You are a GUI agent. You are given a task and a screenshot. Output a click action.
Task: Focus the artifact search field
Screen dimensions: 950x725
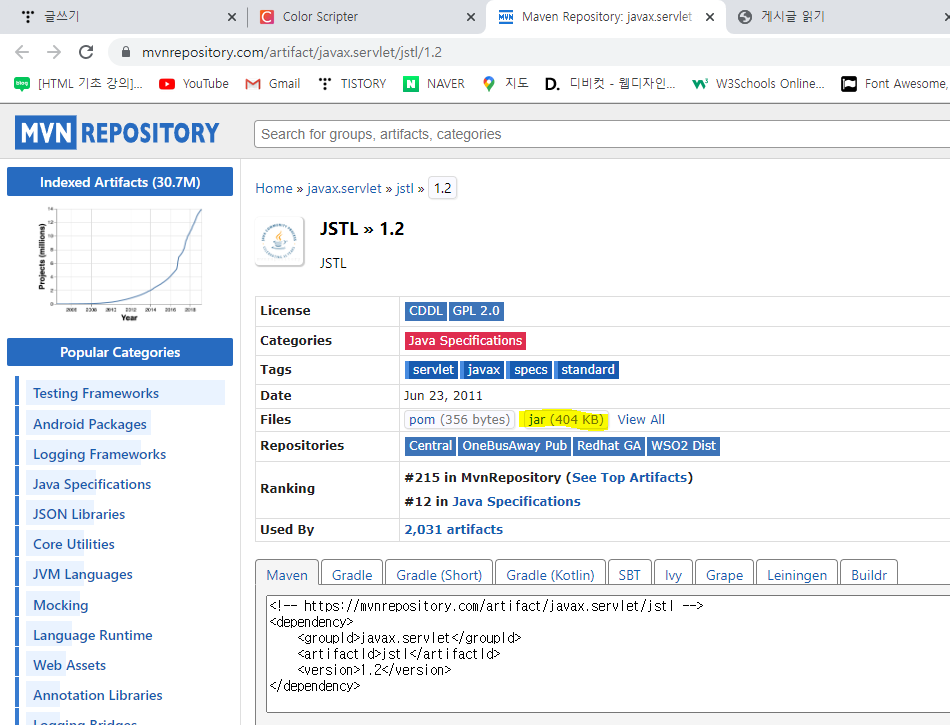(x=602, y=134)
